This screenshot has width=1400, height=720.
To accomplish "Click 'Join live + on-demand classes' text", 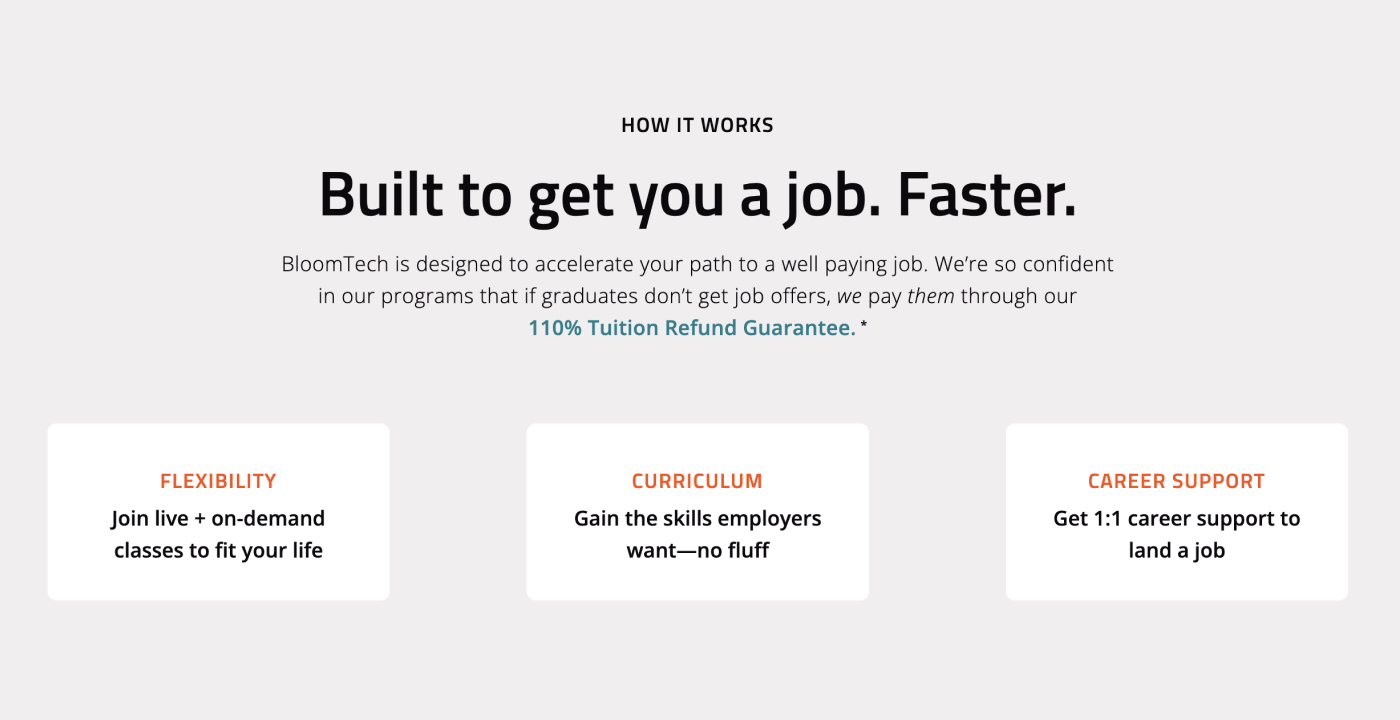I will coord(218,535).
